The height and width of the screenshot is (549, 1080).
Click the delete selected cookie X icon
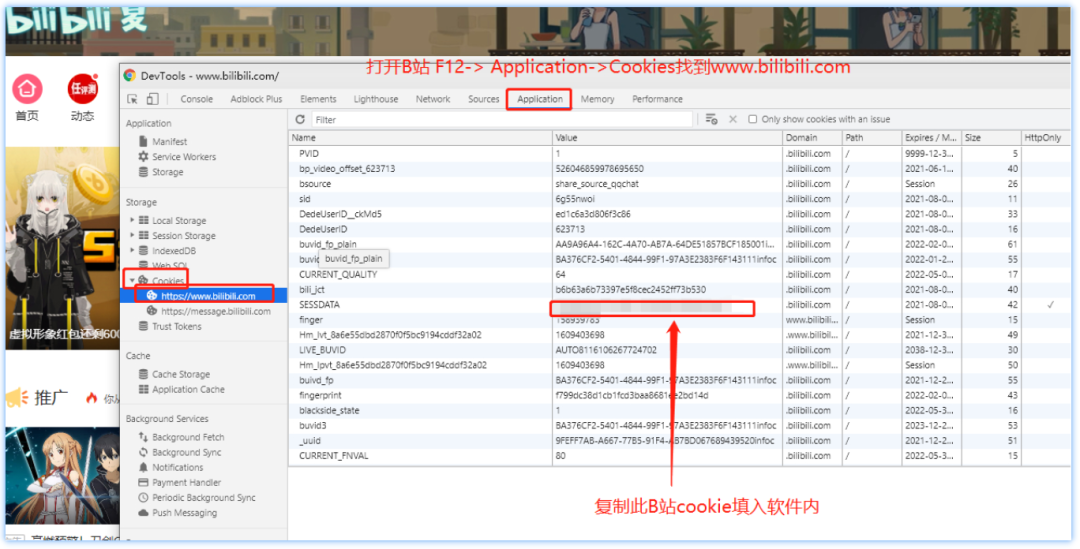pyautogui.click(x=733, y=119)
